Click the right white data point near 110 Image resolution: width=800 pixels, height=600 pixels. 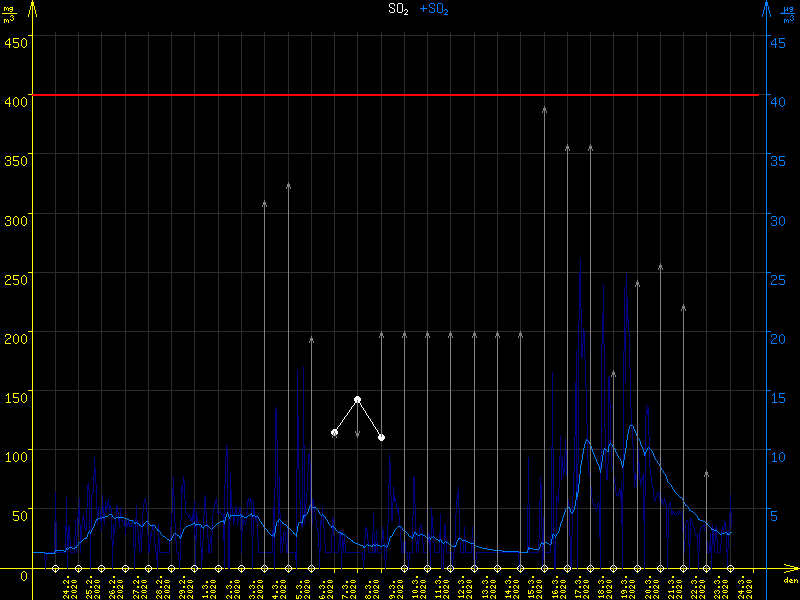click(x=381, y=437)
